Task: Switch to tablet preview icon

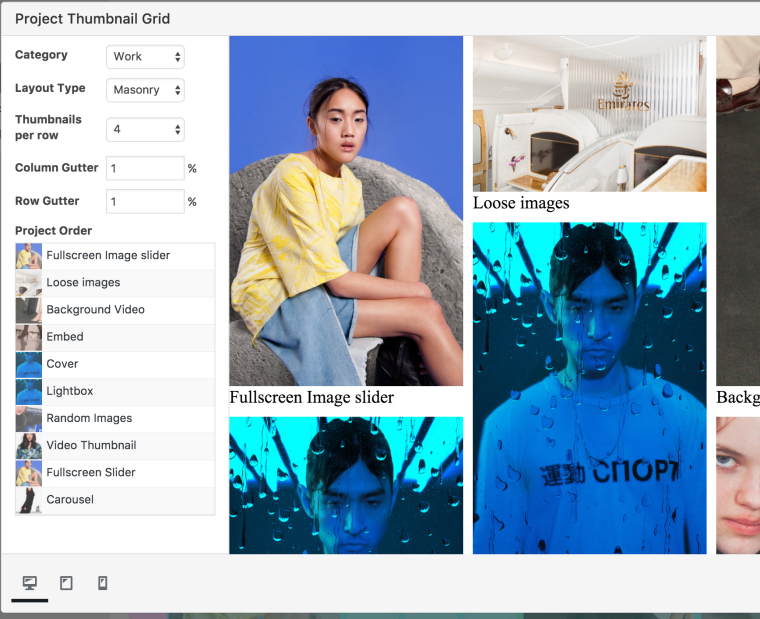Action: 66,583
